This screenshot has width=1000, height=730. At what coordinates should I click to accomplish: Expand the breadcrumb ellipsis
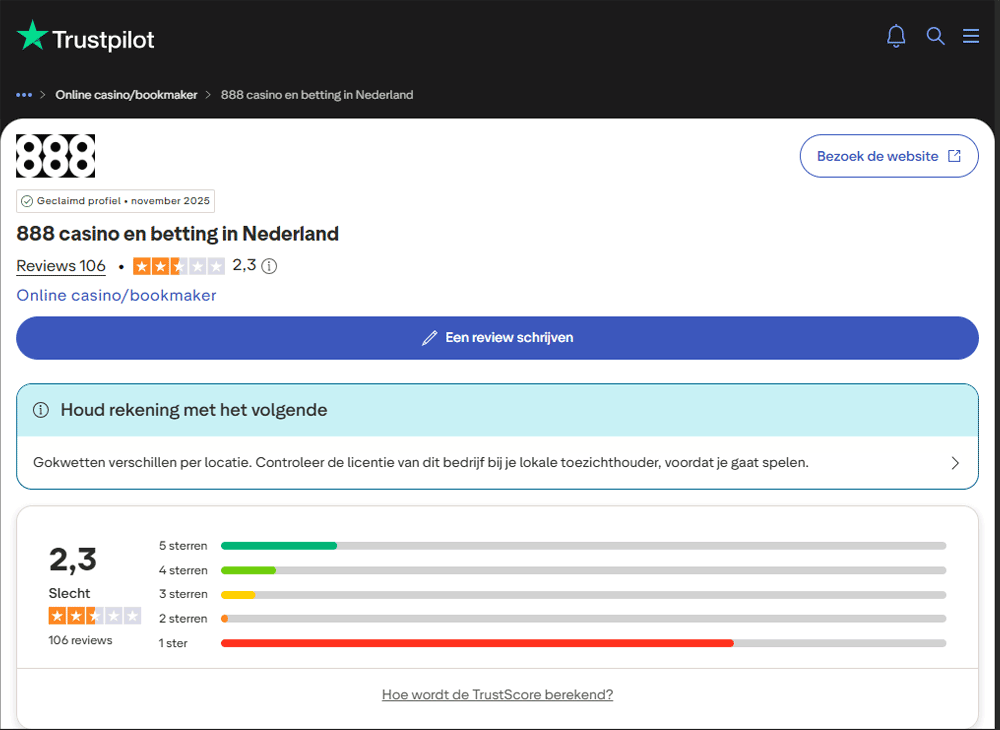click(24, 95)
